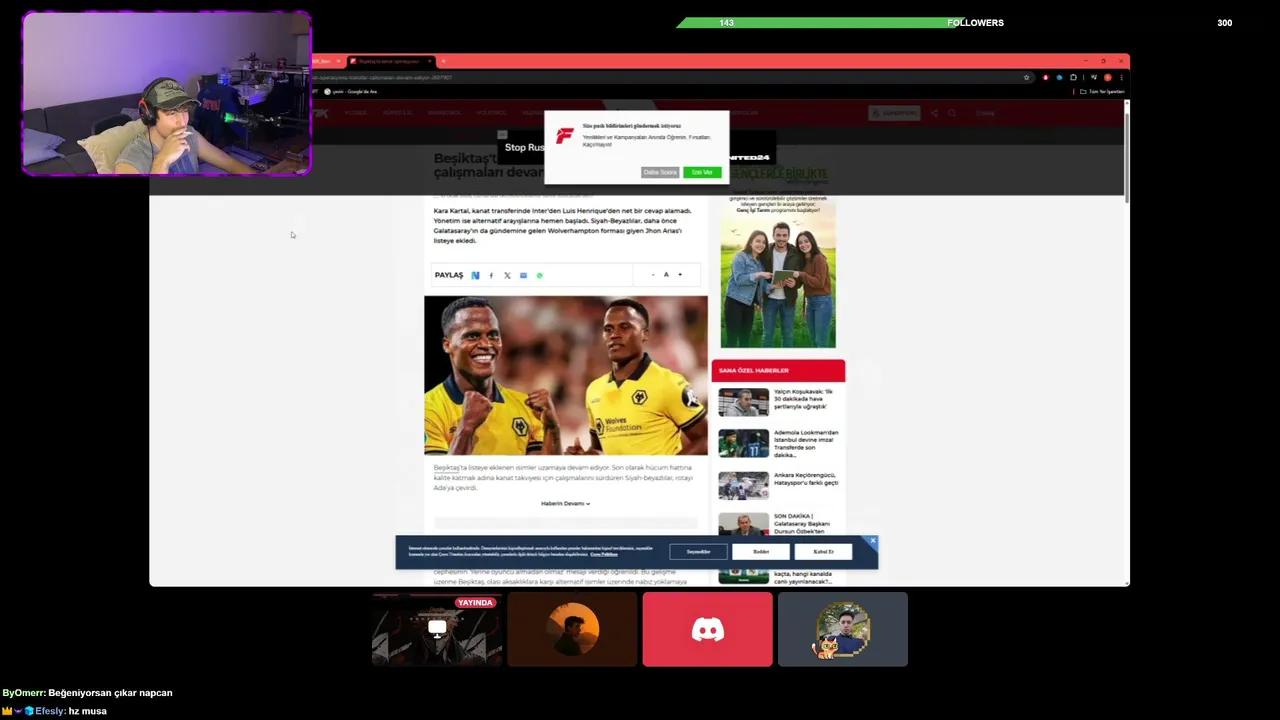The image size is (1280, 720).
Task: Share article via the blue N icon
Action: [475, 275]
